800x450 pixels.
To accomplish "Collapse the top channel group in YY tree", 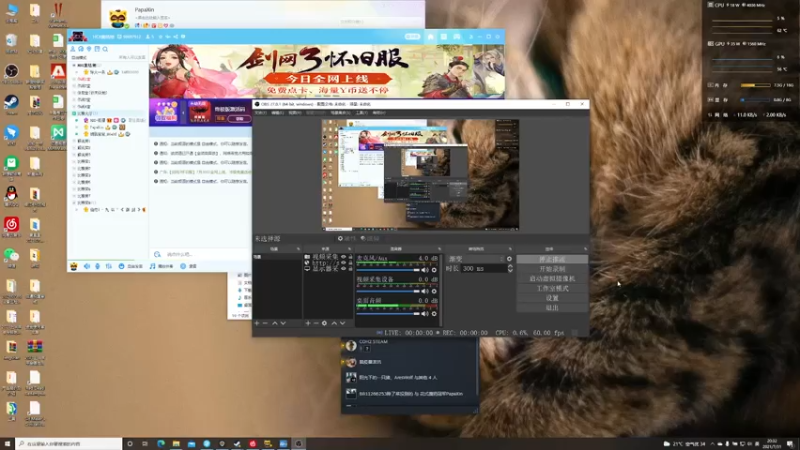I will pos(74,65).
